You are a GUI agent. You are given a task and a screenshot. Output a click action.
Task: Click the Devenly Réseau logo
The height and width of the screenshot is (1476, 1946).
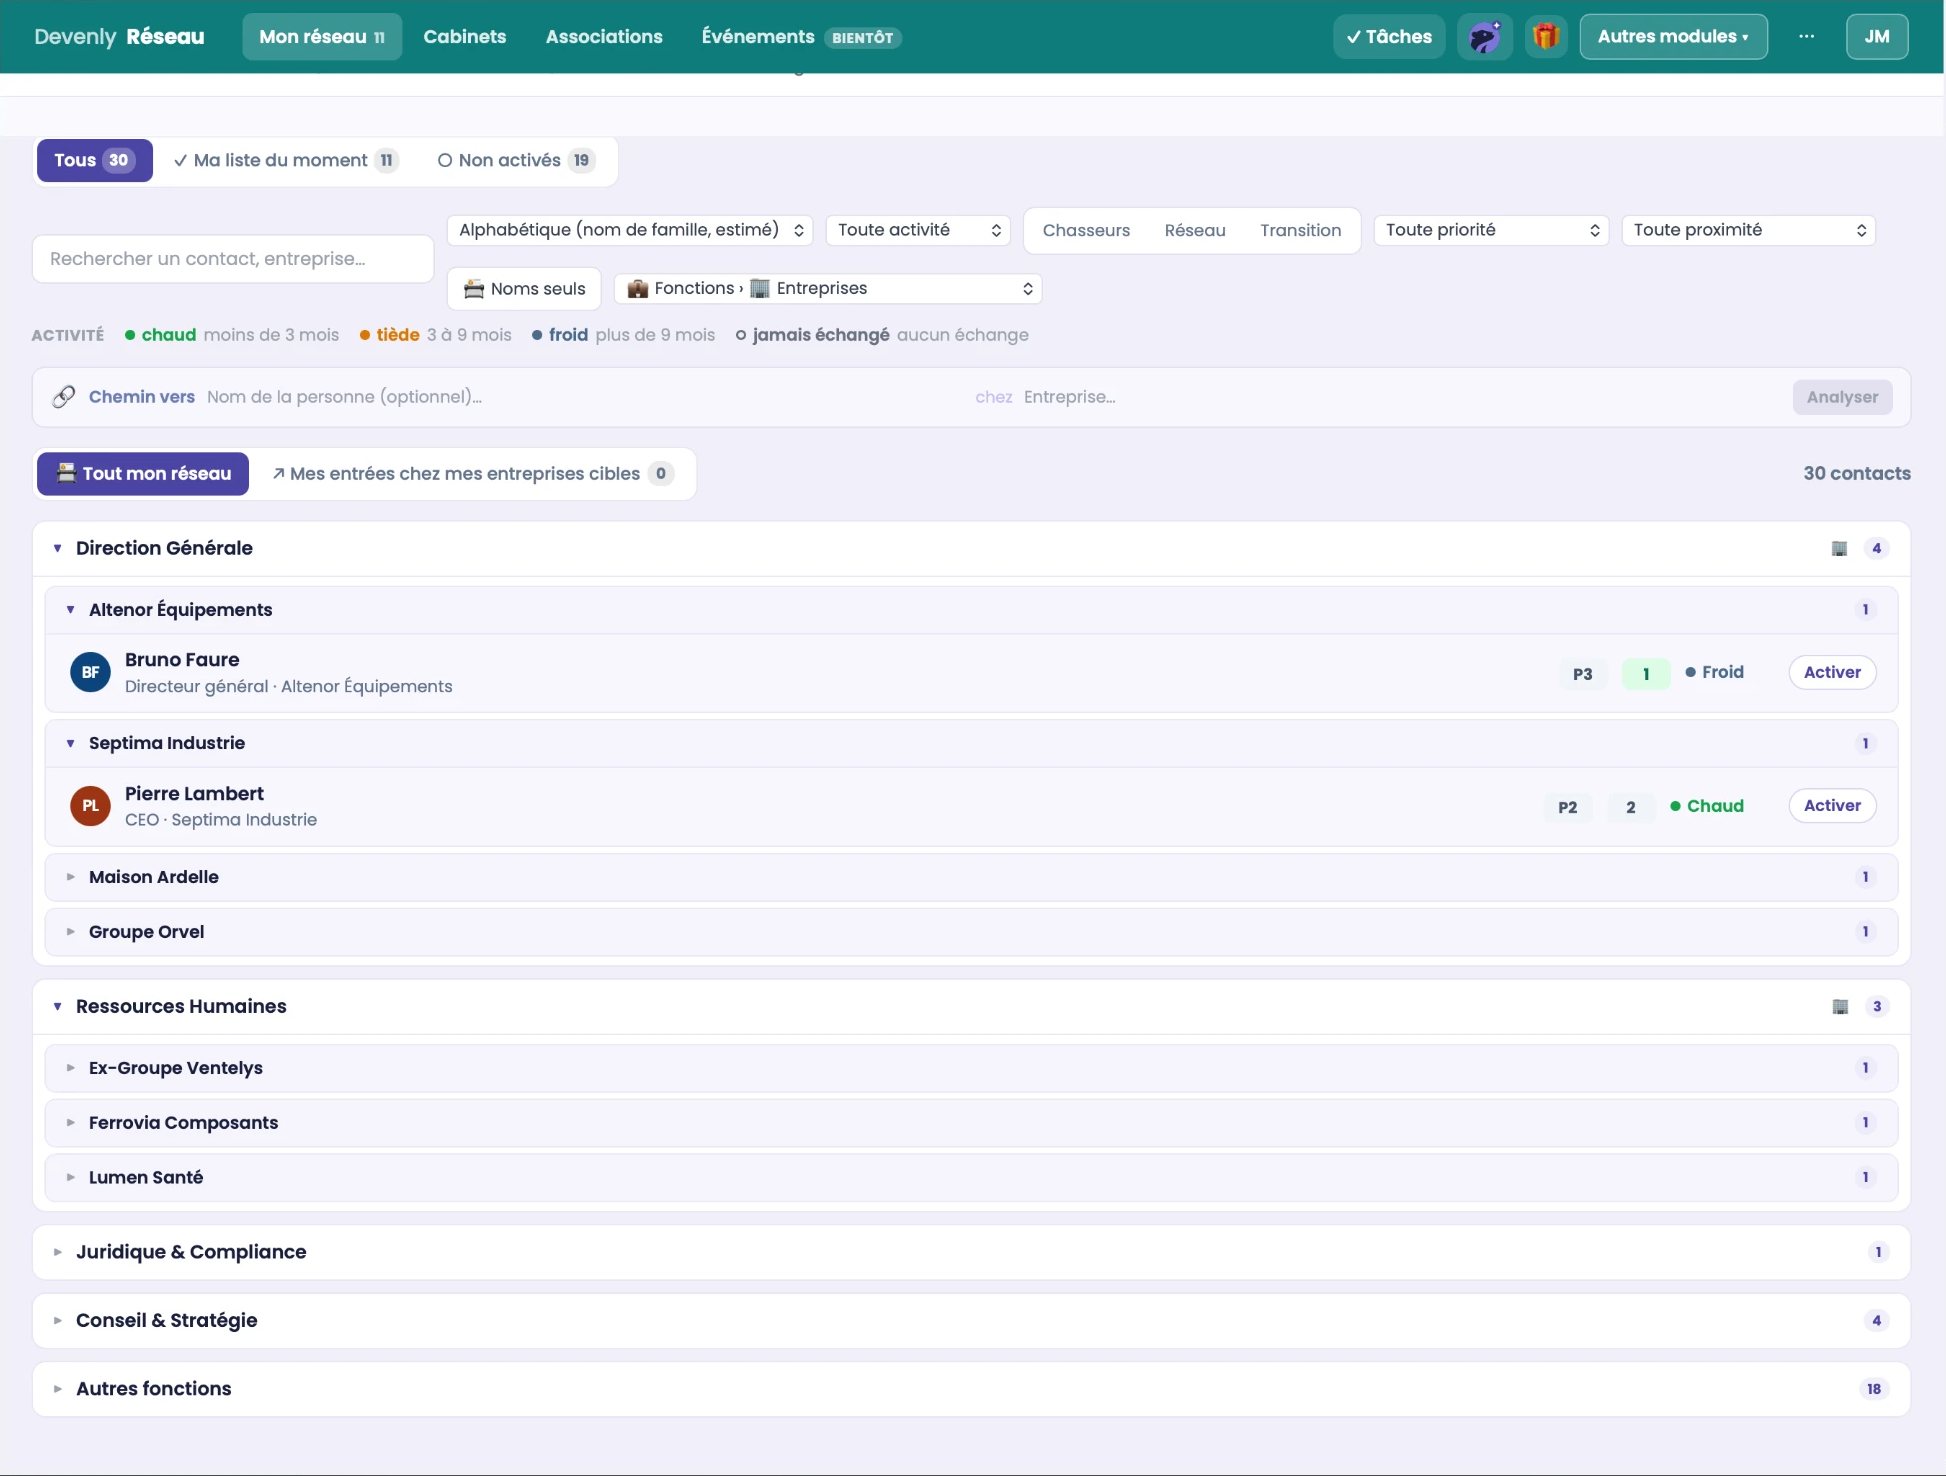point(119,37)
